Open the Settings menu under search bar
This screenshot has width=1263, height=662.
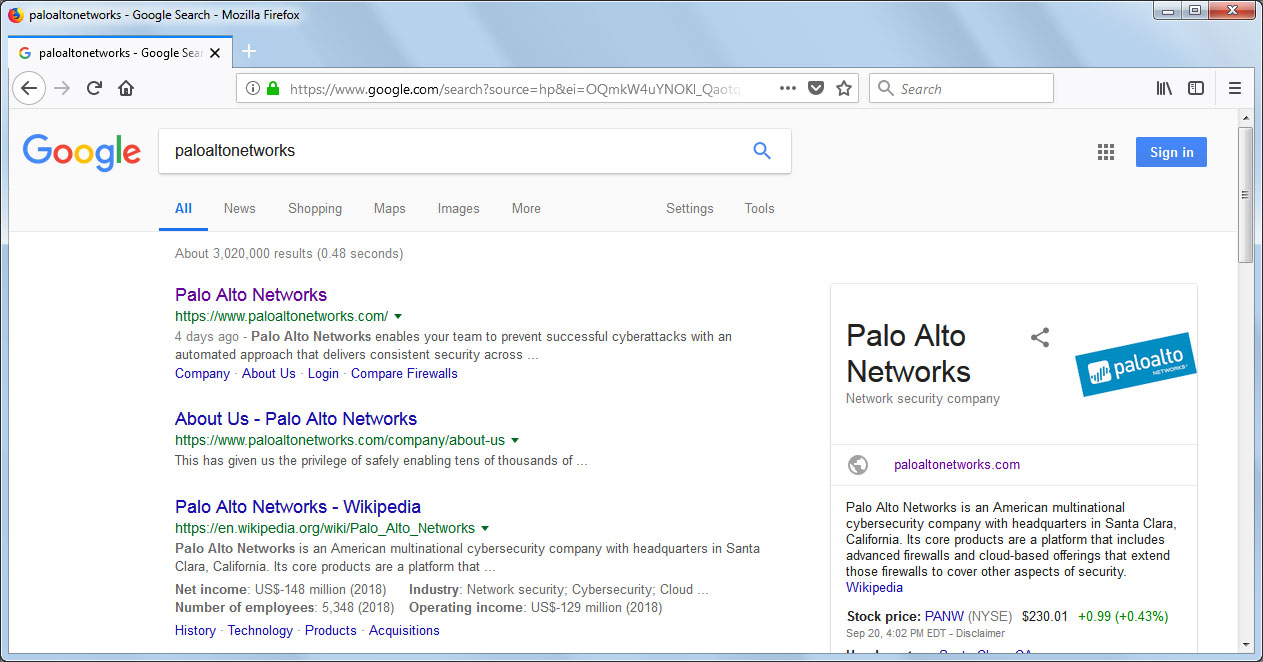click(690, 208)
